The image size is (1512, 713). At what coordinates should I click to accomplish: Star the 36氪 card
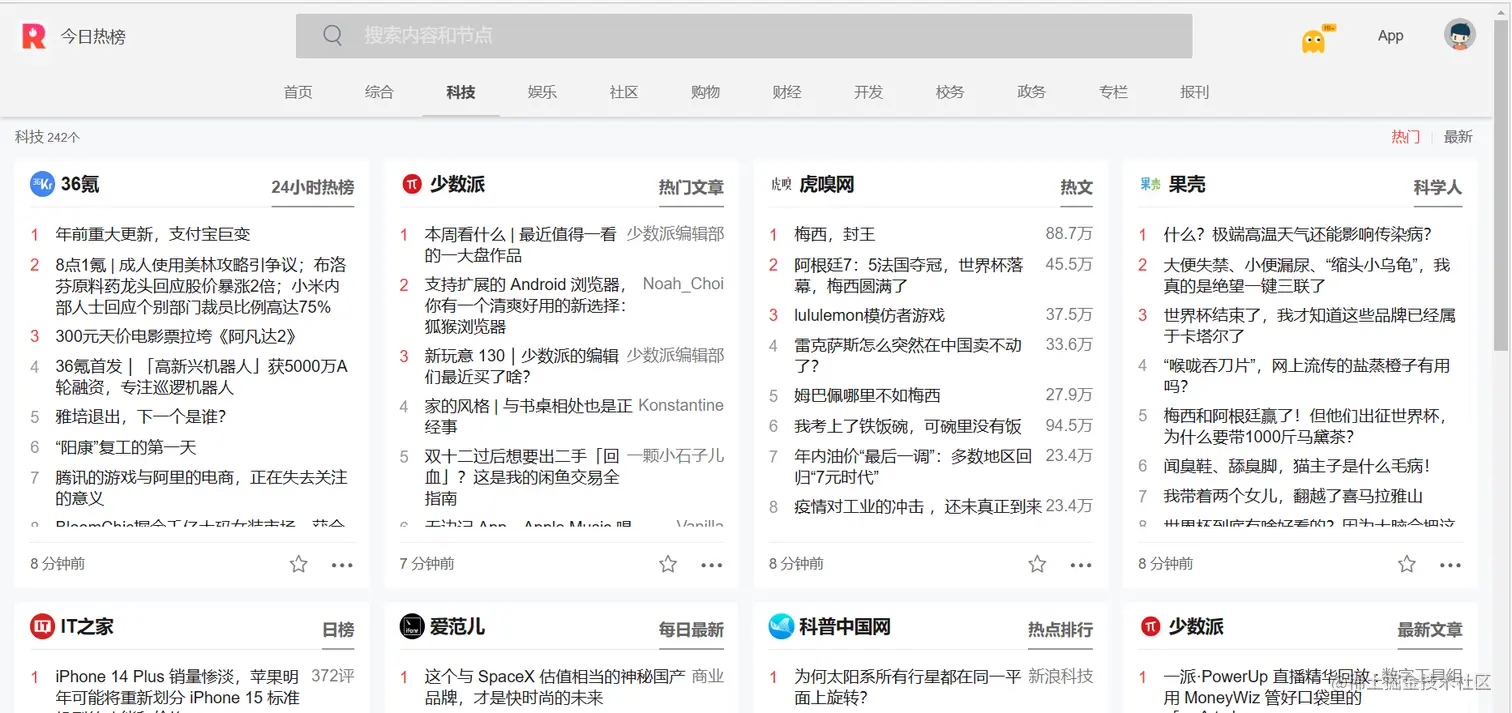click(x=299, y=564)
